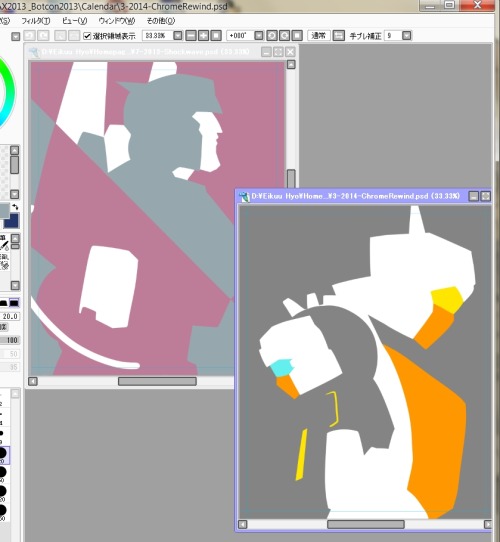
Task: Click the swatch panel's scroll down arrow
Action: [x=15, y=194]
